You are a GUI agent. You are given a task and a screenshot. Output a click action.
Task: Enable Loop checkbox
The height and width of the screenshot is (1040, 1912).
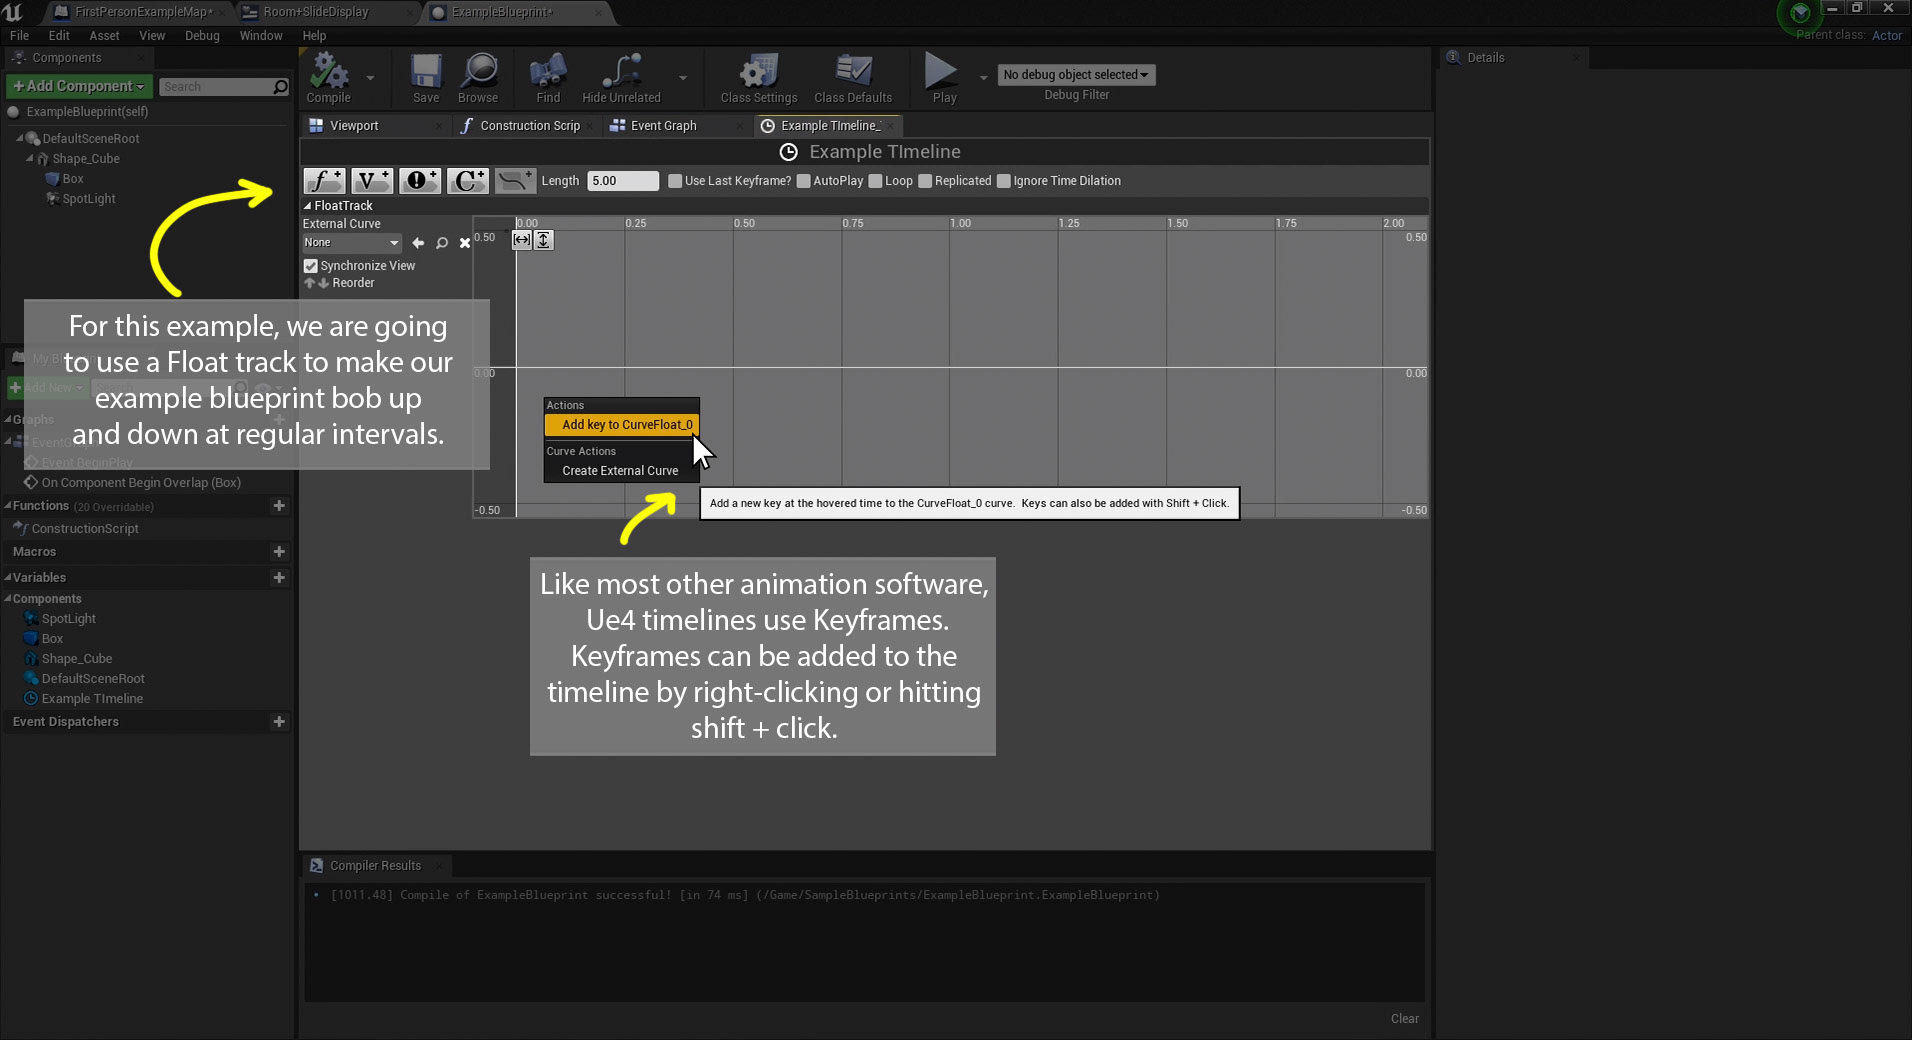pos(875,181)
